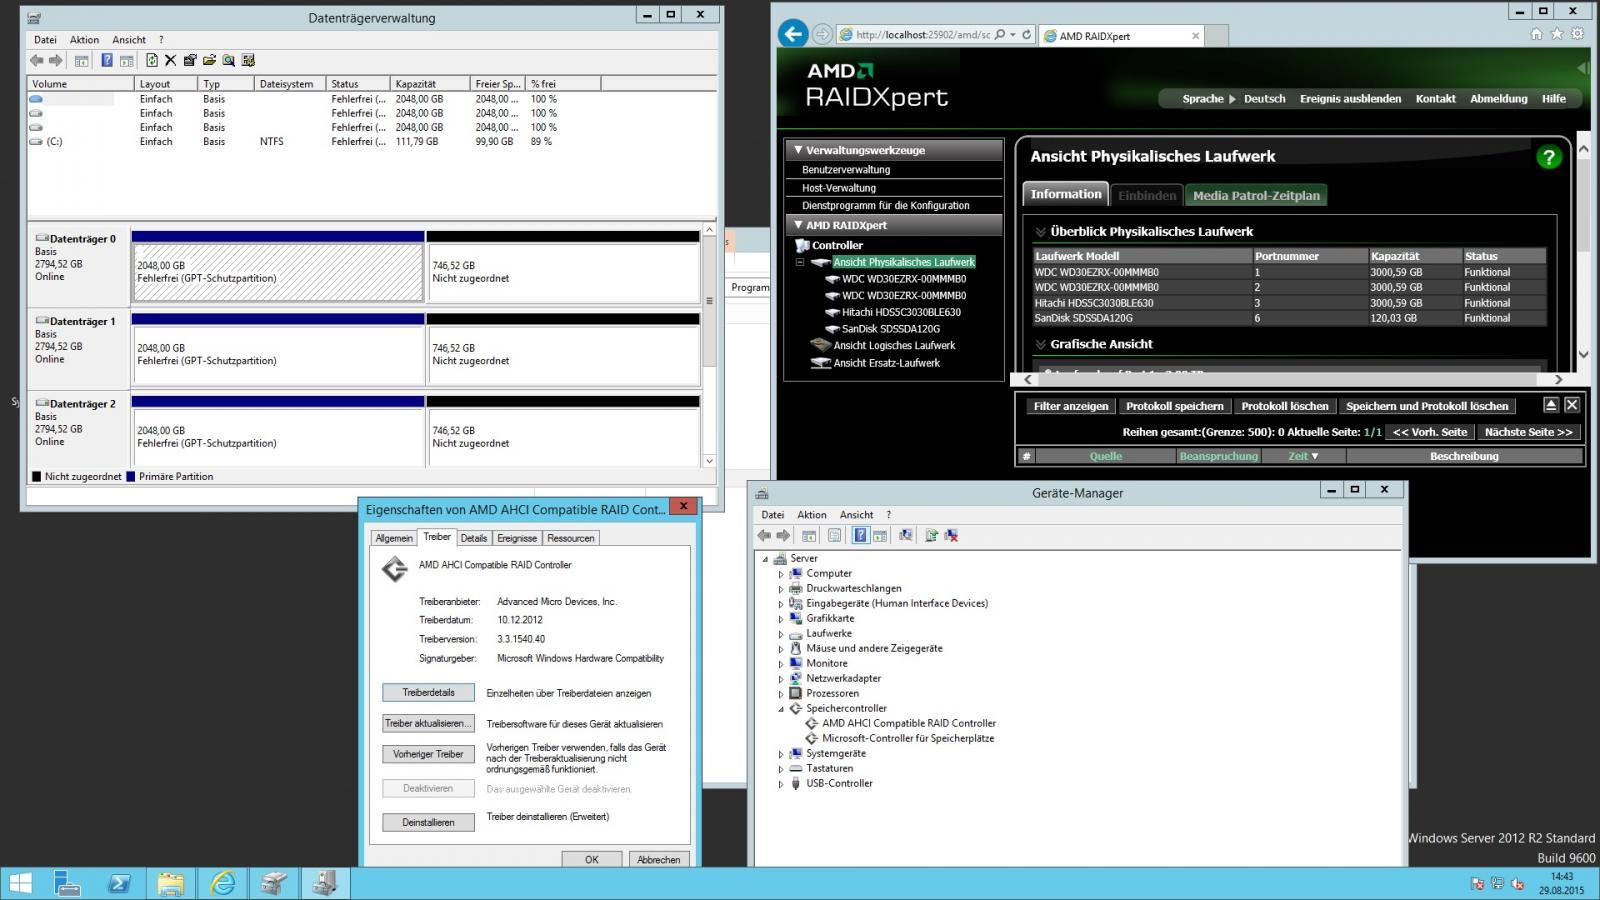
Task: Click IE settings gear icon
Action: coord(1577,34)
